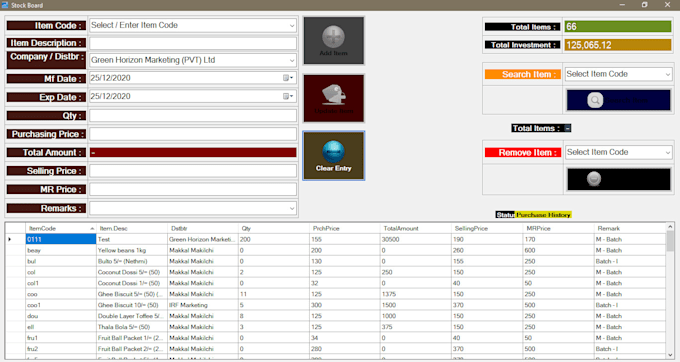
Task: Click the 1375 total amount cell
Action: [416, 294]
